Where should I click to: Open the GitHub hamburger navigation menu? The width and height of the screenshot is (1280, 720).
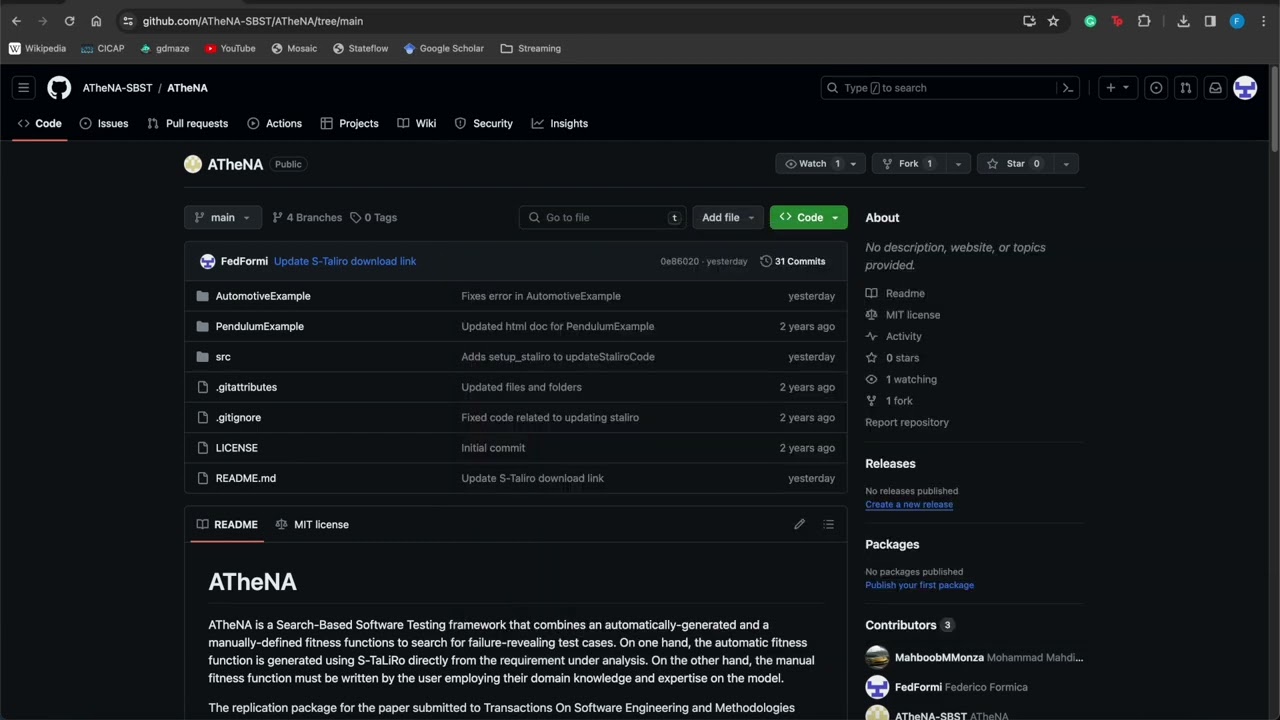tap(24, 88)
